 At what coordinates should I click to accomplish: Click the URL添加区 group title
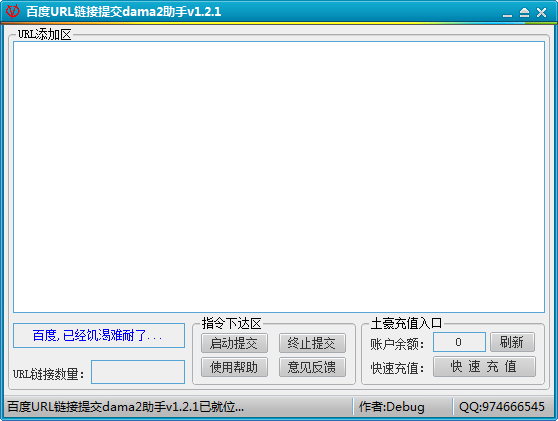(45, 35)
